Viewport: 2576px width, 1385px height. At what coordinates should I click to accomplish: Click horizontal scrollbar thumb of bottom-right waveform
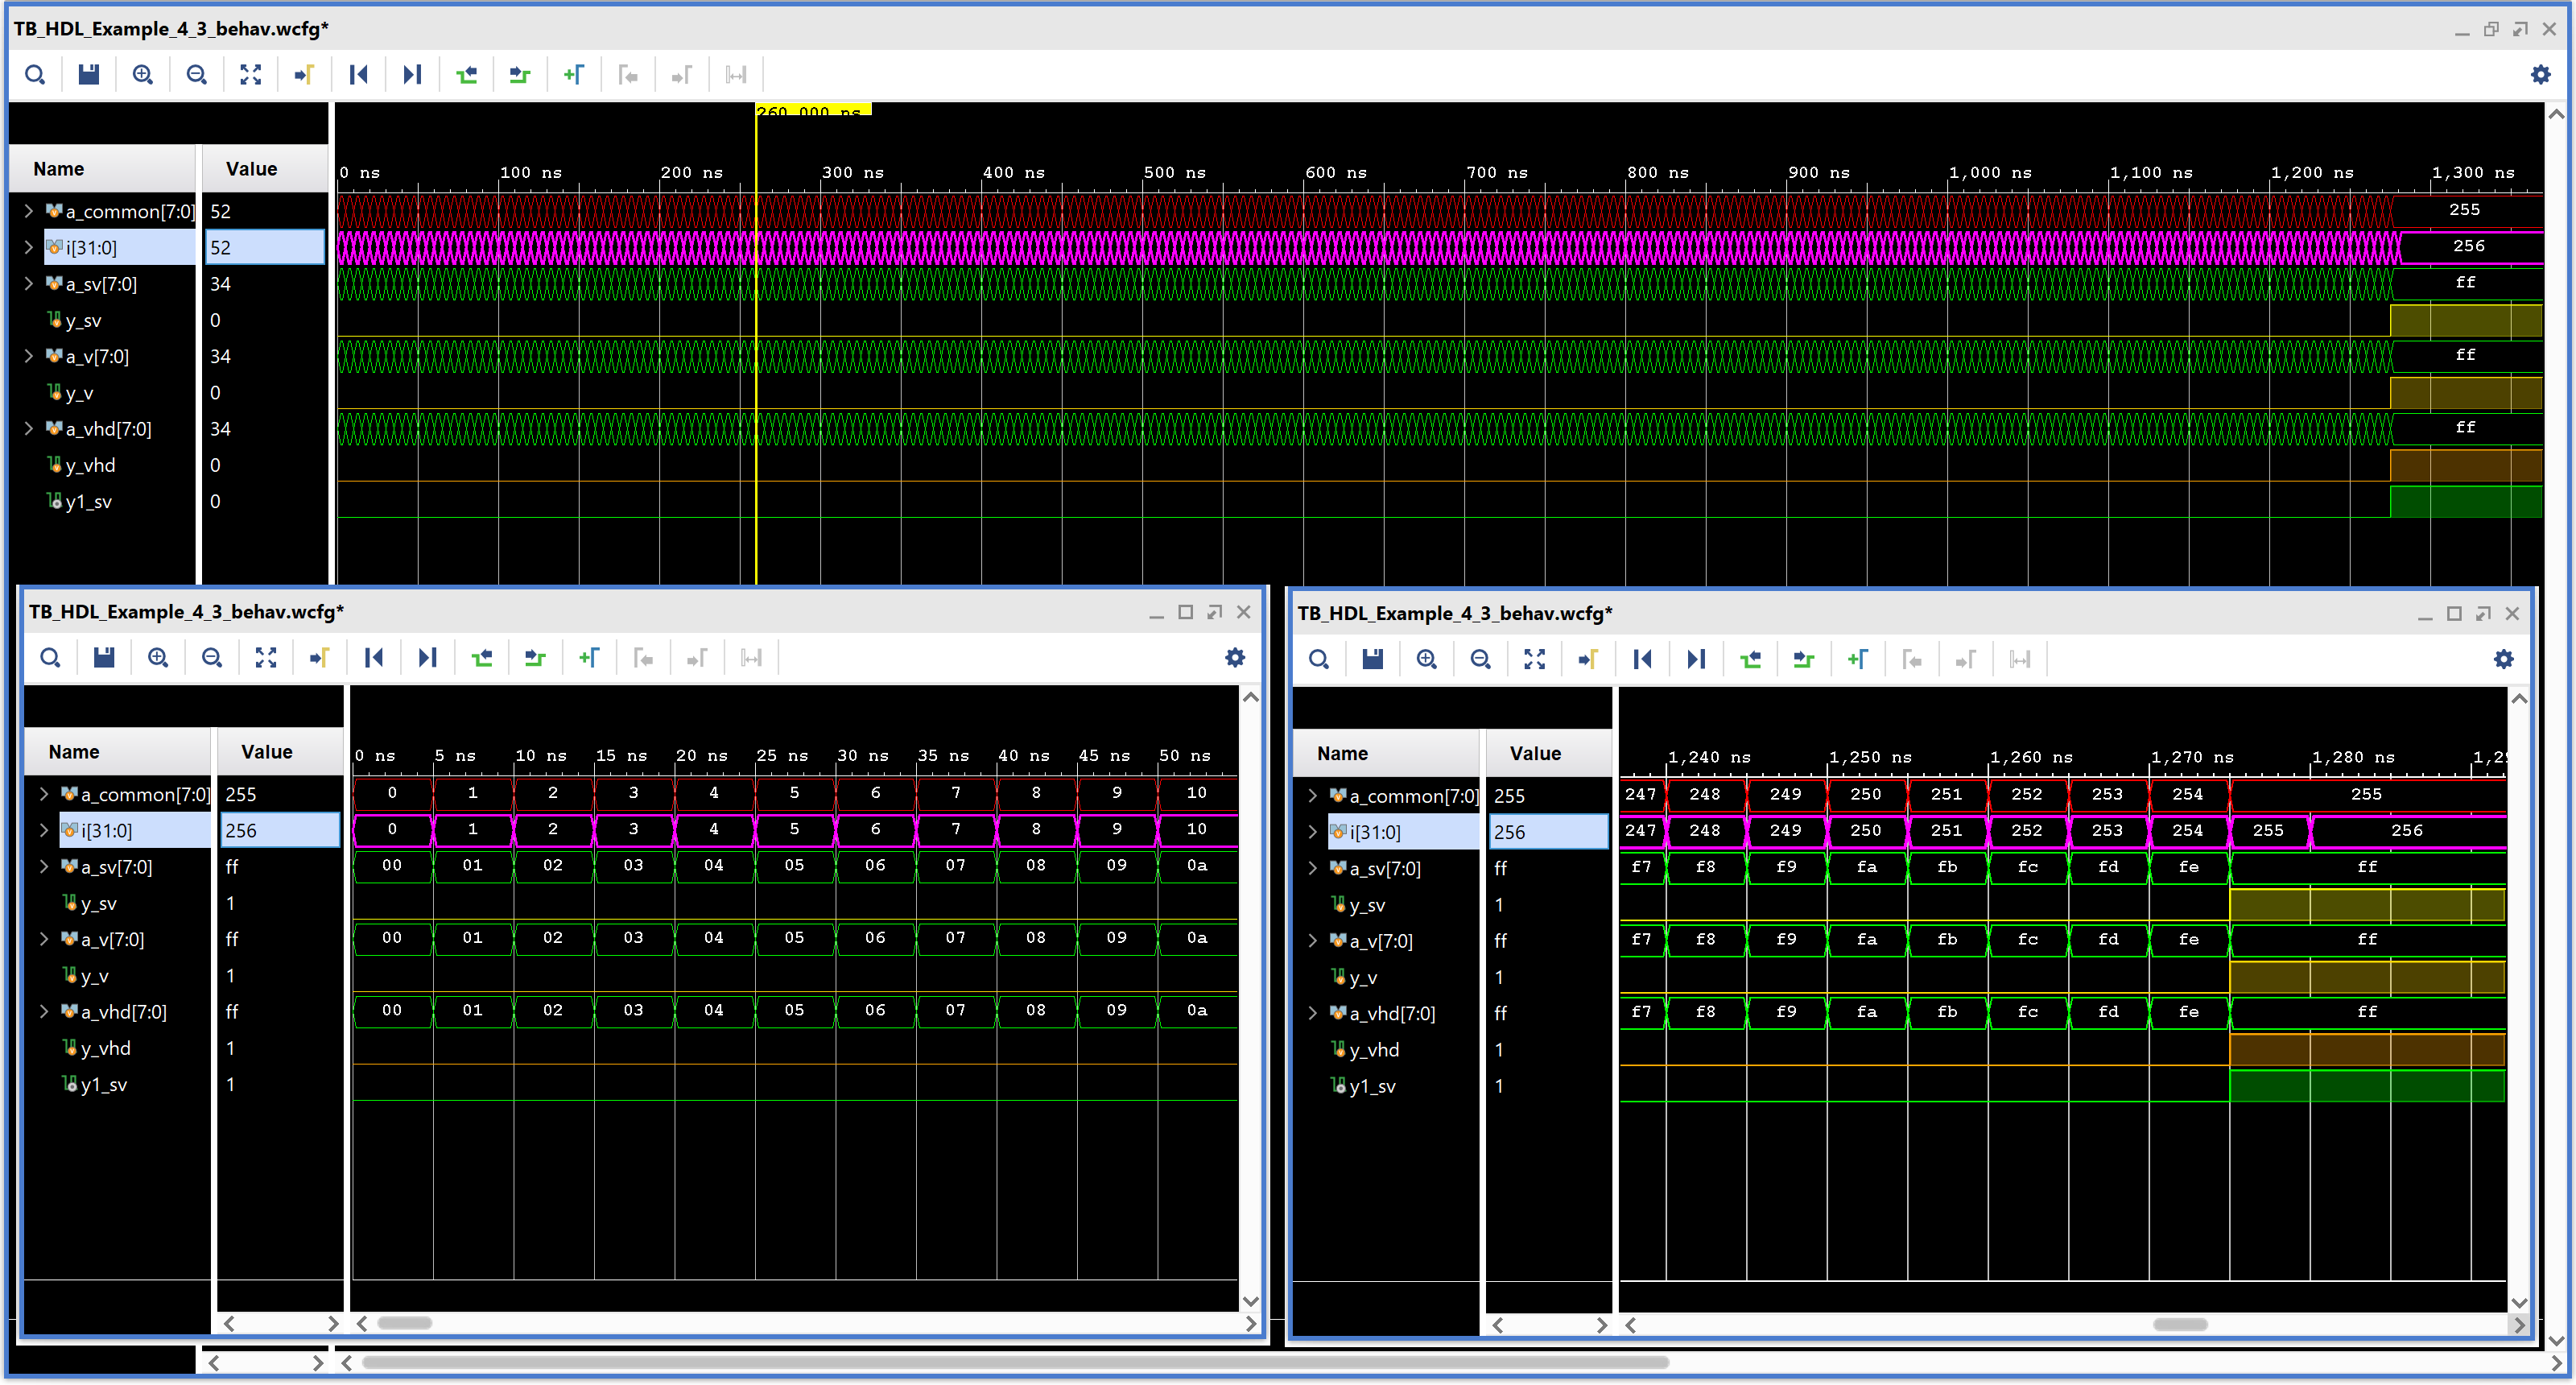(2179, 1325)
